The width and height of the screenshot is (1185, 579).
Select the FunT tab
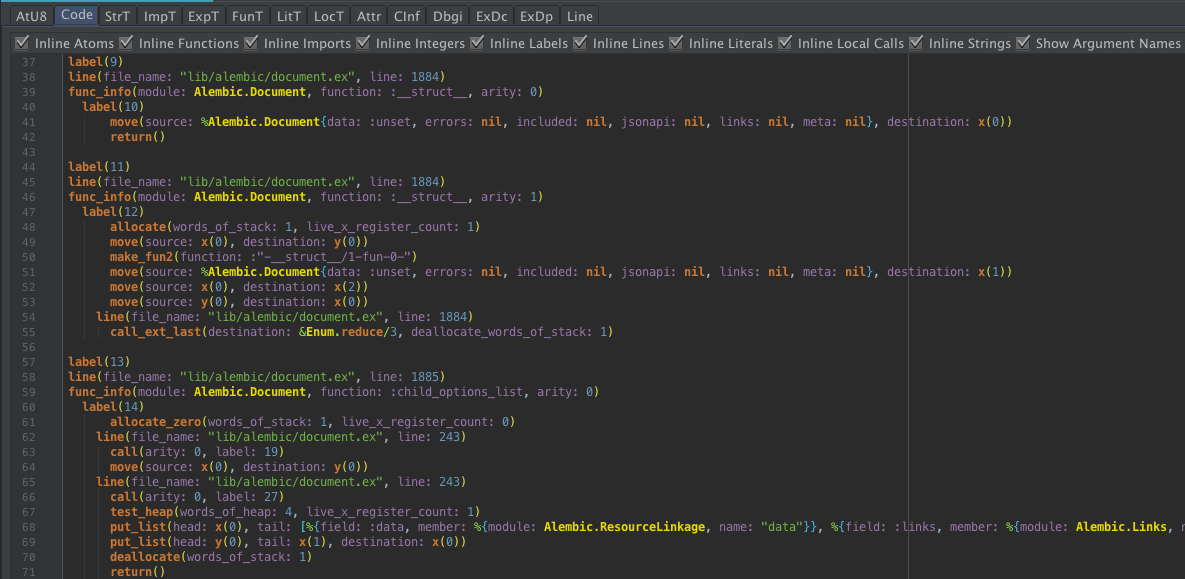pyautogui.click(x=246, y=16)
